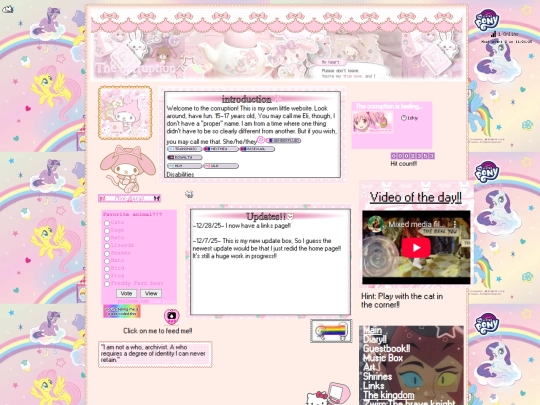This screenshot has height=405, width=540.
Task: Click the small cat sprite near introduction
Action: click(189, 194)
